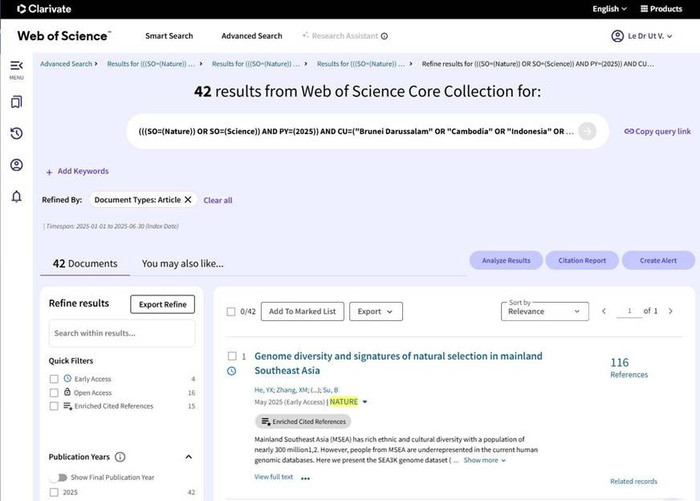Image resolution: width=700 pixels, height=501 pixels.
Task: Remove the Document Types Article filter
Action: pyautogui.click(x=188, y=200)
